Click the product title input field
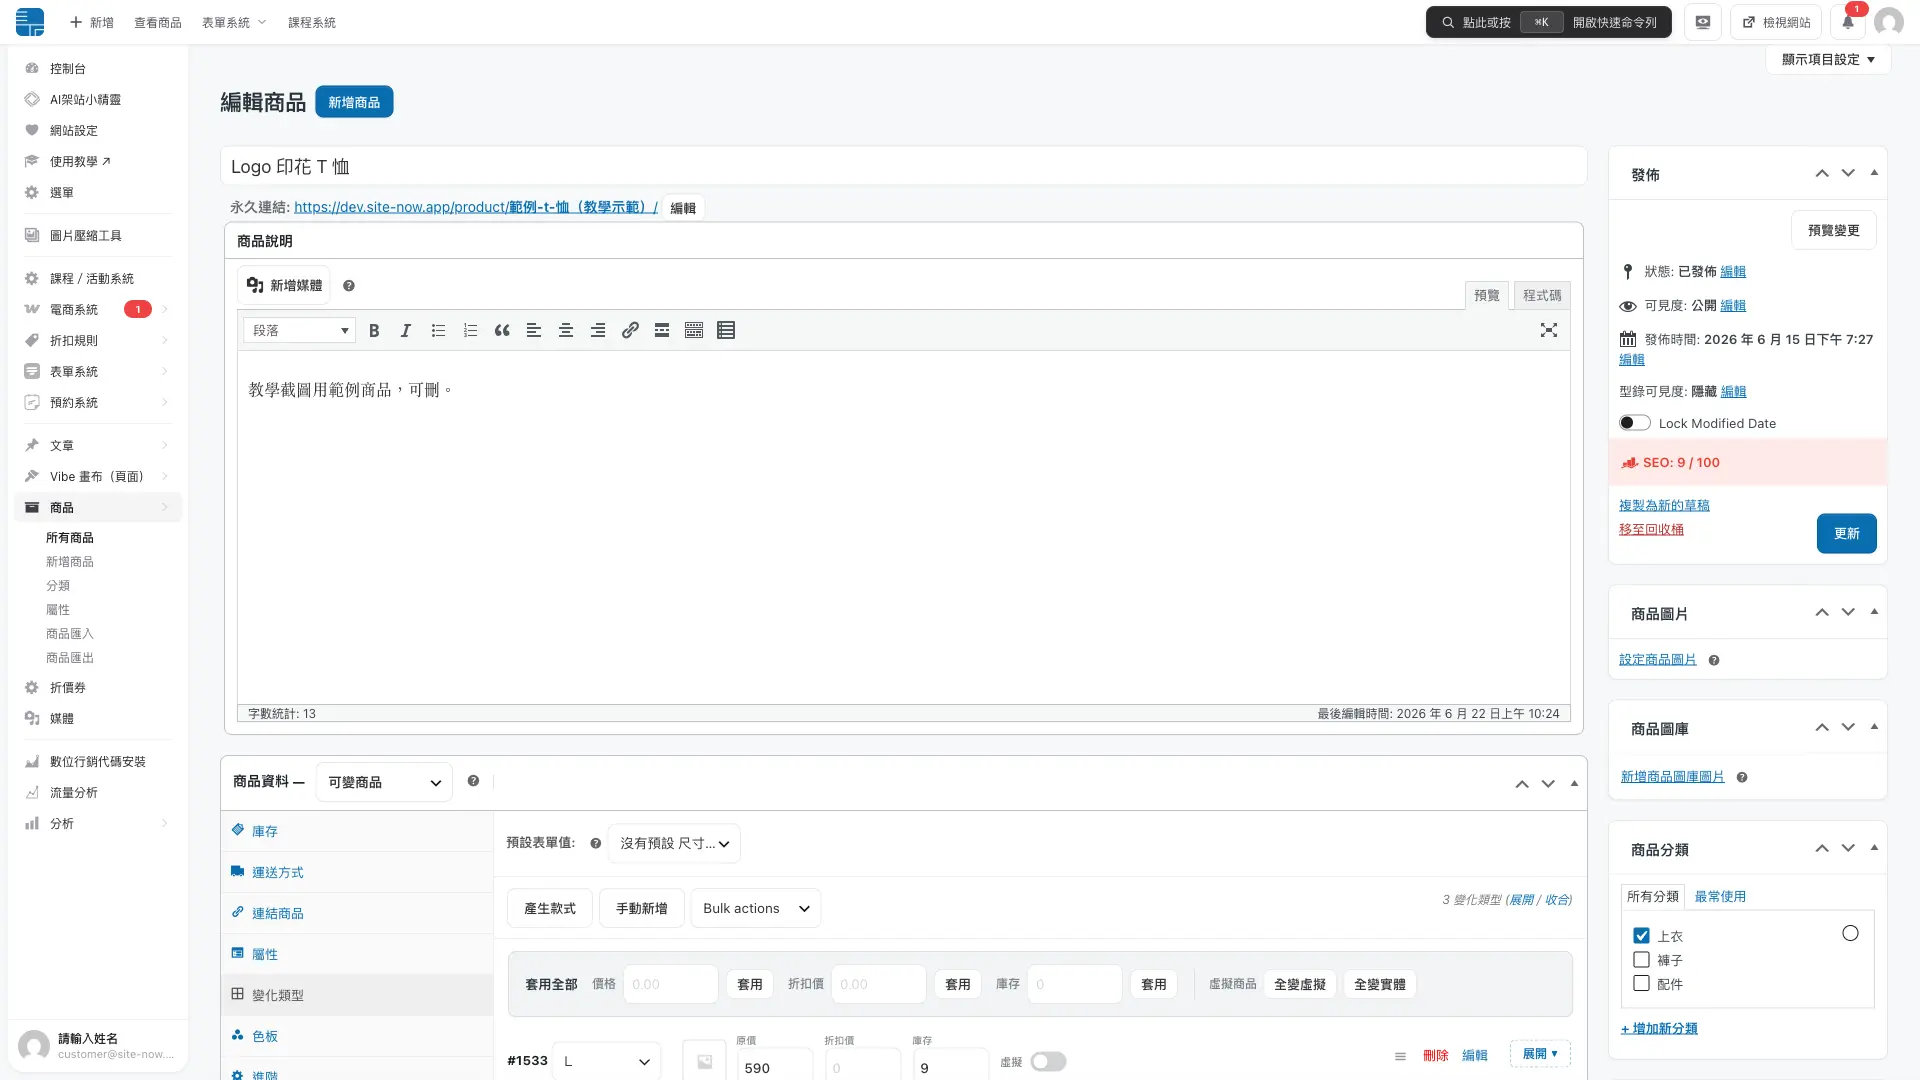Image resolution: width=1920 pixels, height=1080 pixels. 904,166
